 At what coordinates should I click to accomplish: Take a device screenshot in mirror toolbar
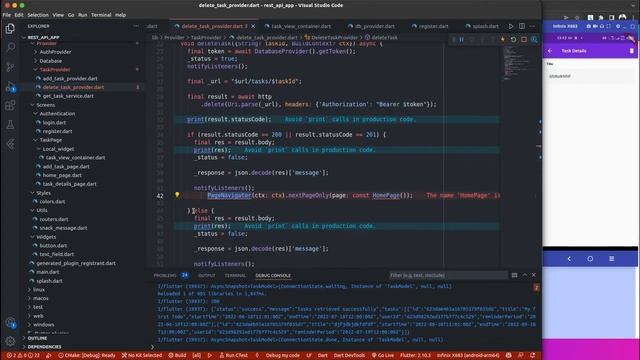click(x=589, y=26)
